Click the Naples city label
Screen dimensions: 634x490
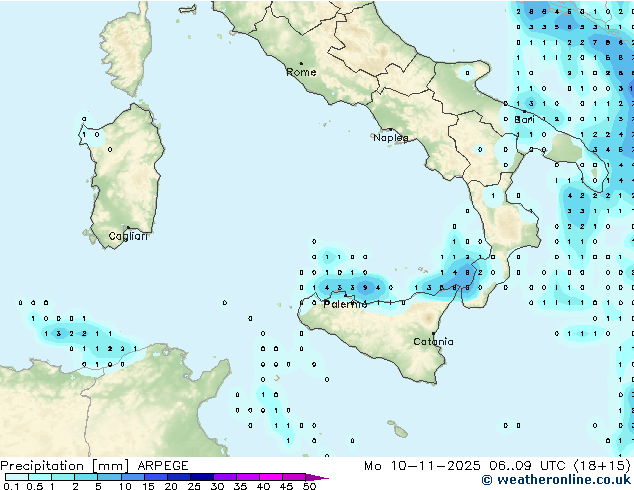pyautogui.click(x=391, y=138)
